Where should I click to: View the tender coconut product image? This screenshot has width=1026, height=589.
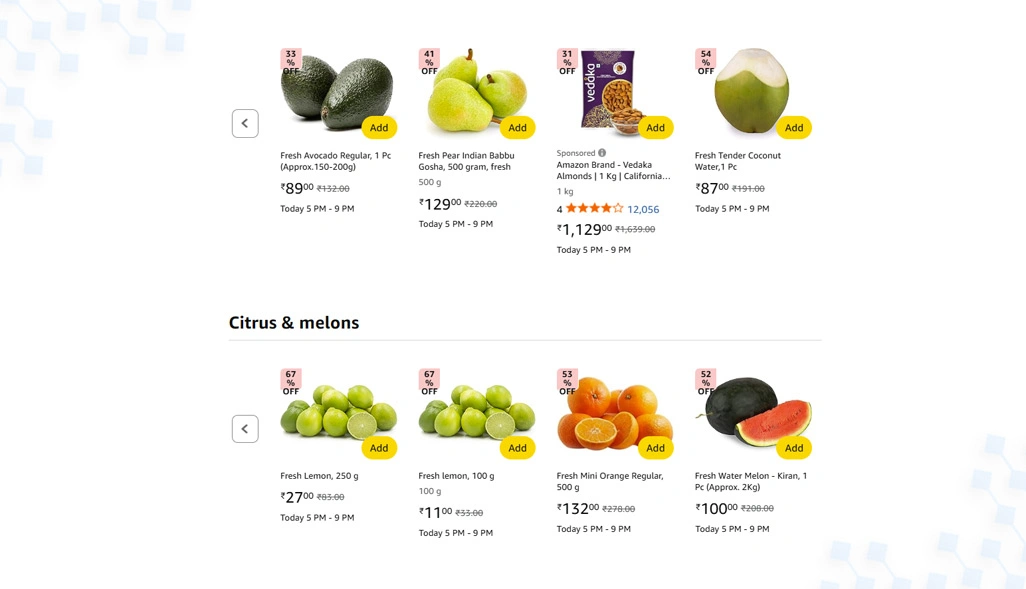(x=751, y=91)
